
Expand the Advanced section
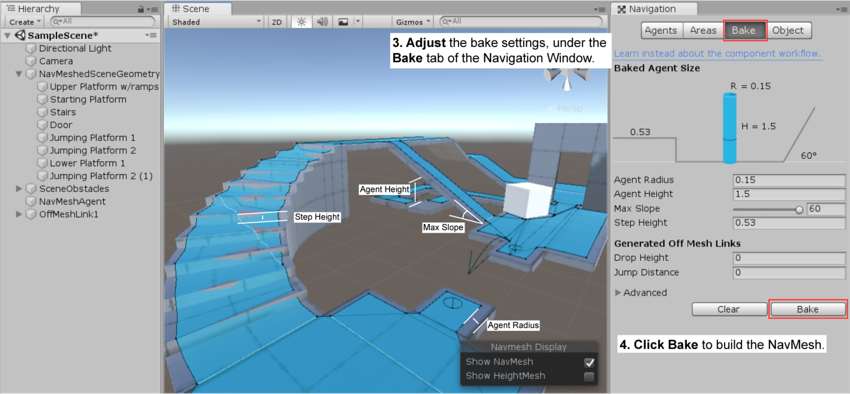pyautogui.click(x=641, y=293)
